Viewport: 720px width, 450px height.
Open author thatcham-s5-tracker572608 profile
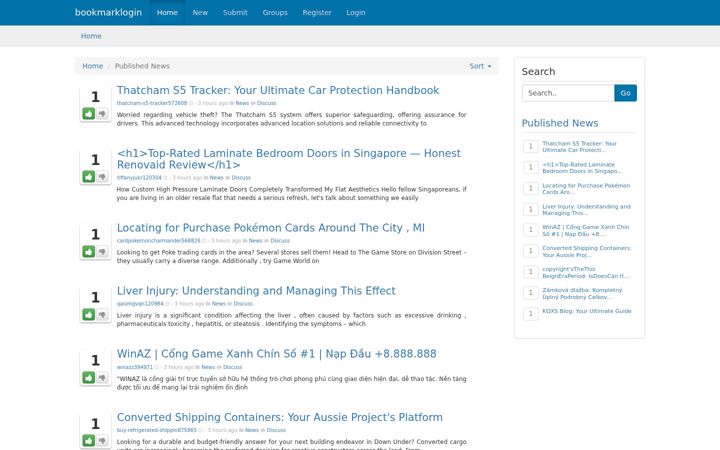pyautogui.click(x=152, y=103)
